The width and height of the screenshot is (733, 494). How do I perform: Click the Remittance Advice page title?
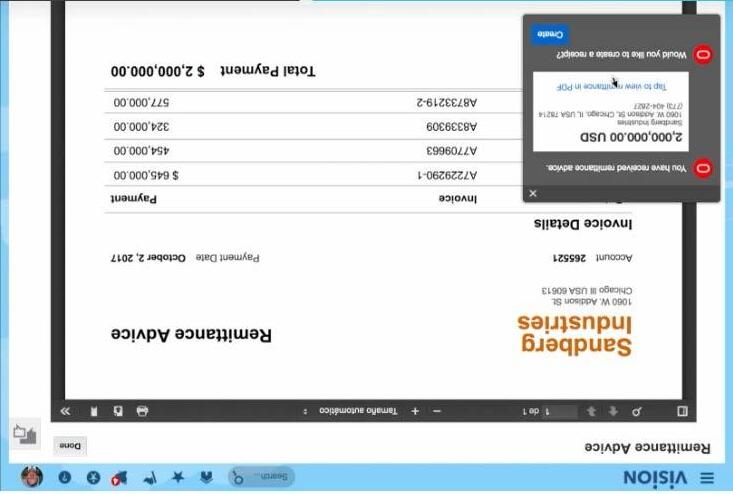(647, 447)
